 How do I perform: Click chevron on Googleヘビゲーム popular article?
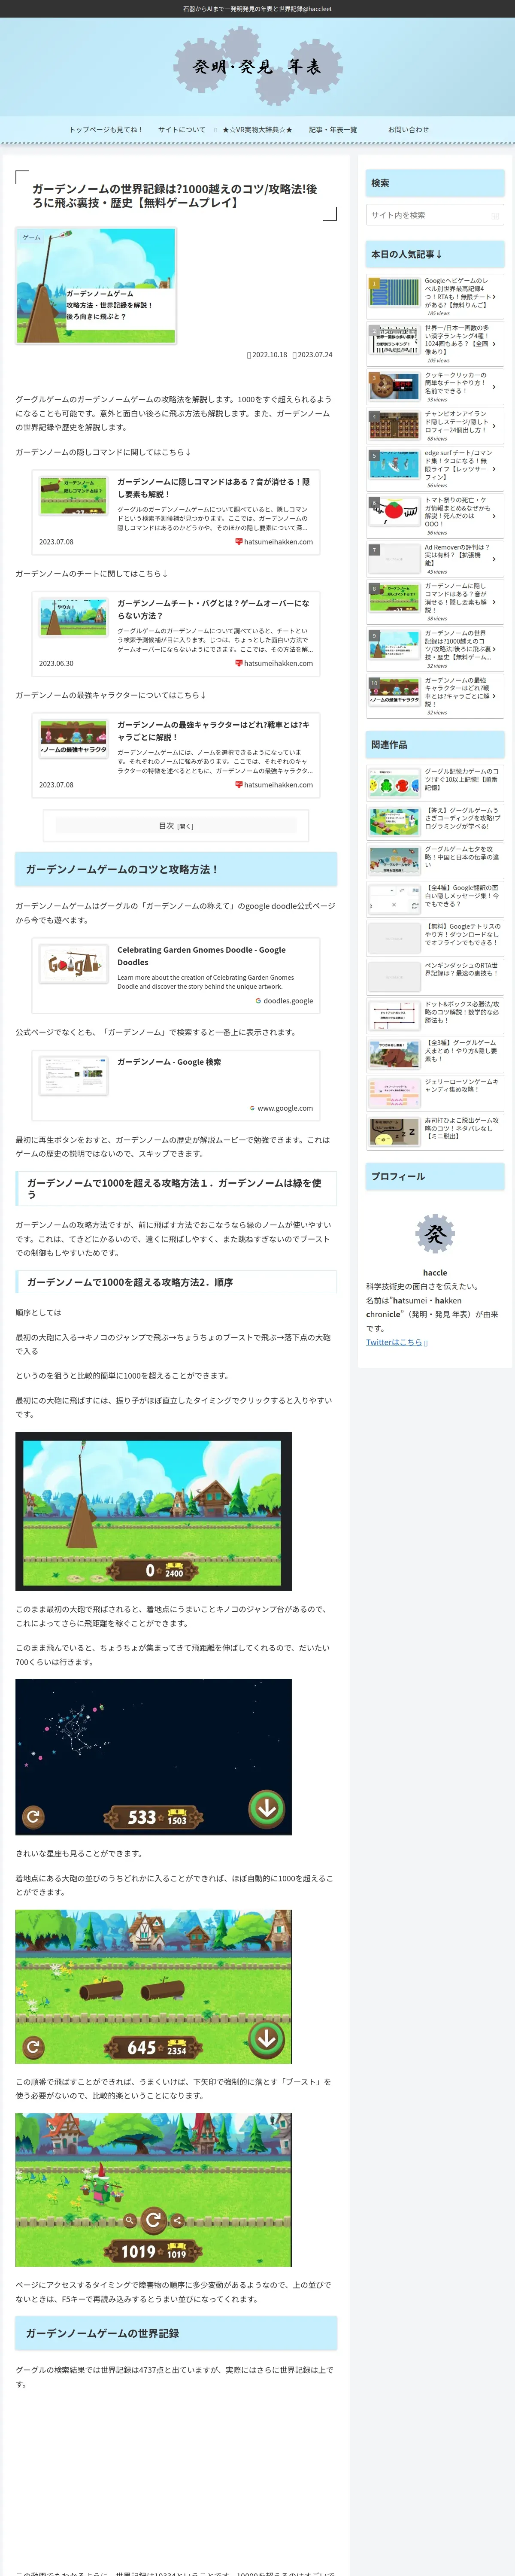493,297
